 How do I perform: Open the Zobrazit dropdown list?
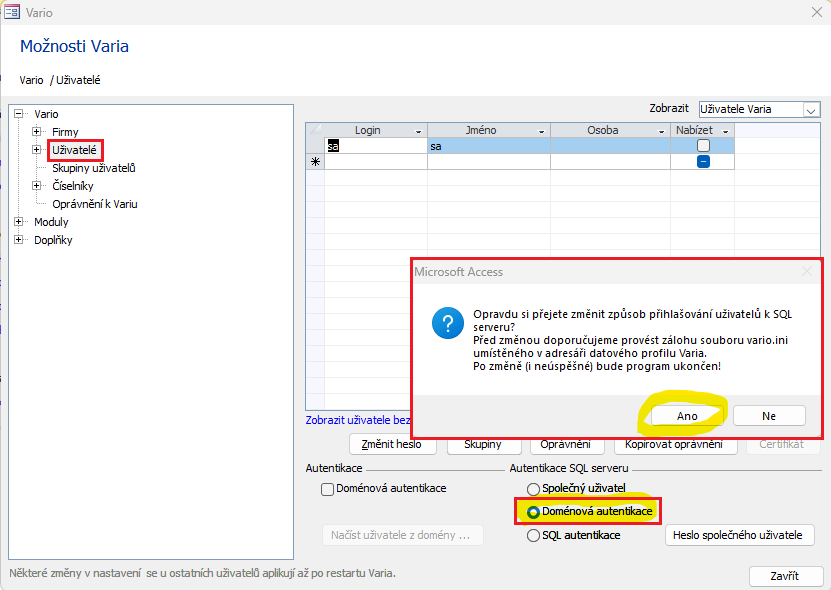(x=811, y=110)
